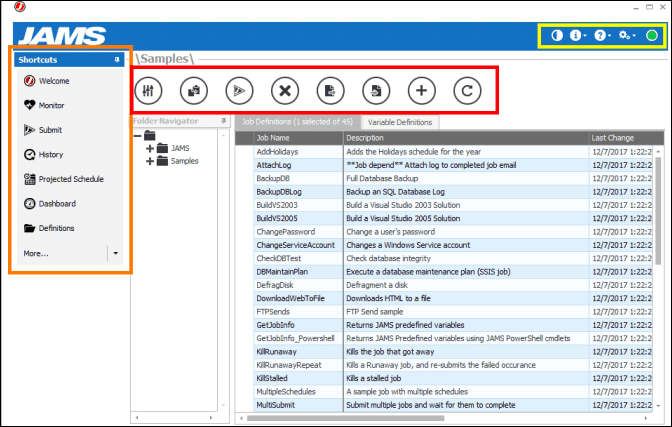672x427 pixels.
Task: Click the job list horizontal scrollbar
Action: 345,418
